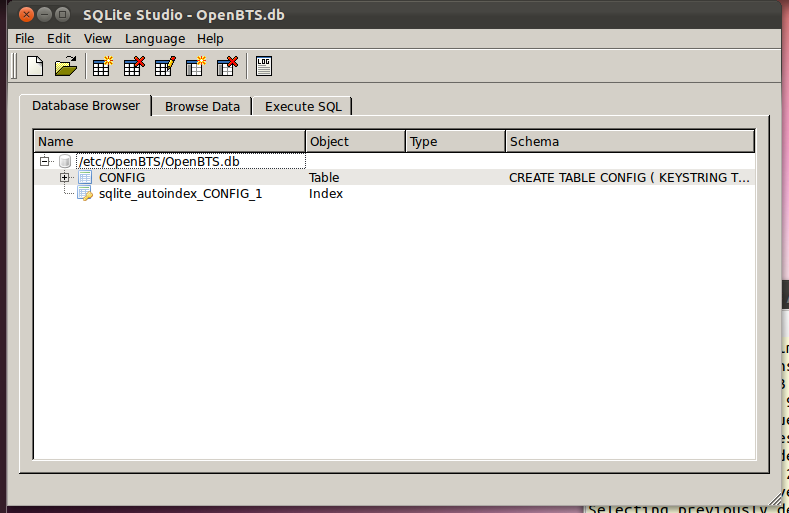
Task: Switch to the Browse Data tab
Action: 202,107
